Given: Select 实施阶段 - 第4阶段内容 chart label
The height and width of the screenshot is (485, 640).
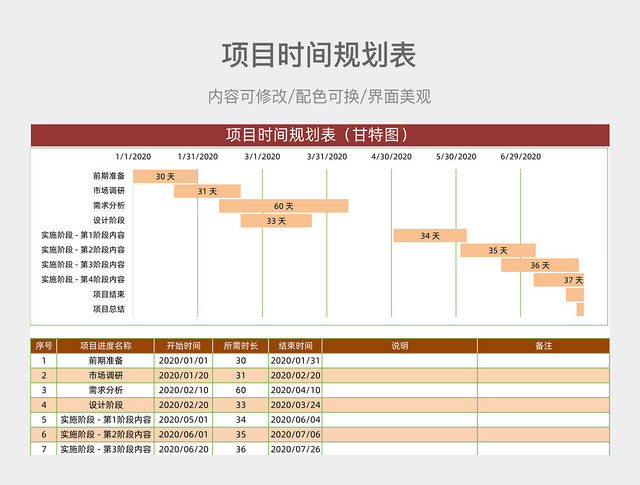Looking at the screenshot, I should pos(83,280).
